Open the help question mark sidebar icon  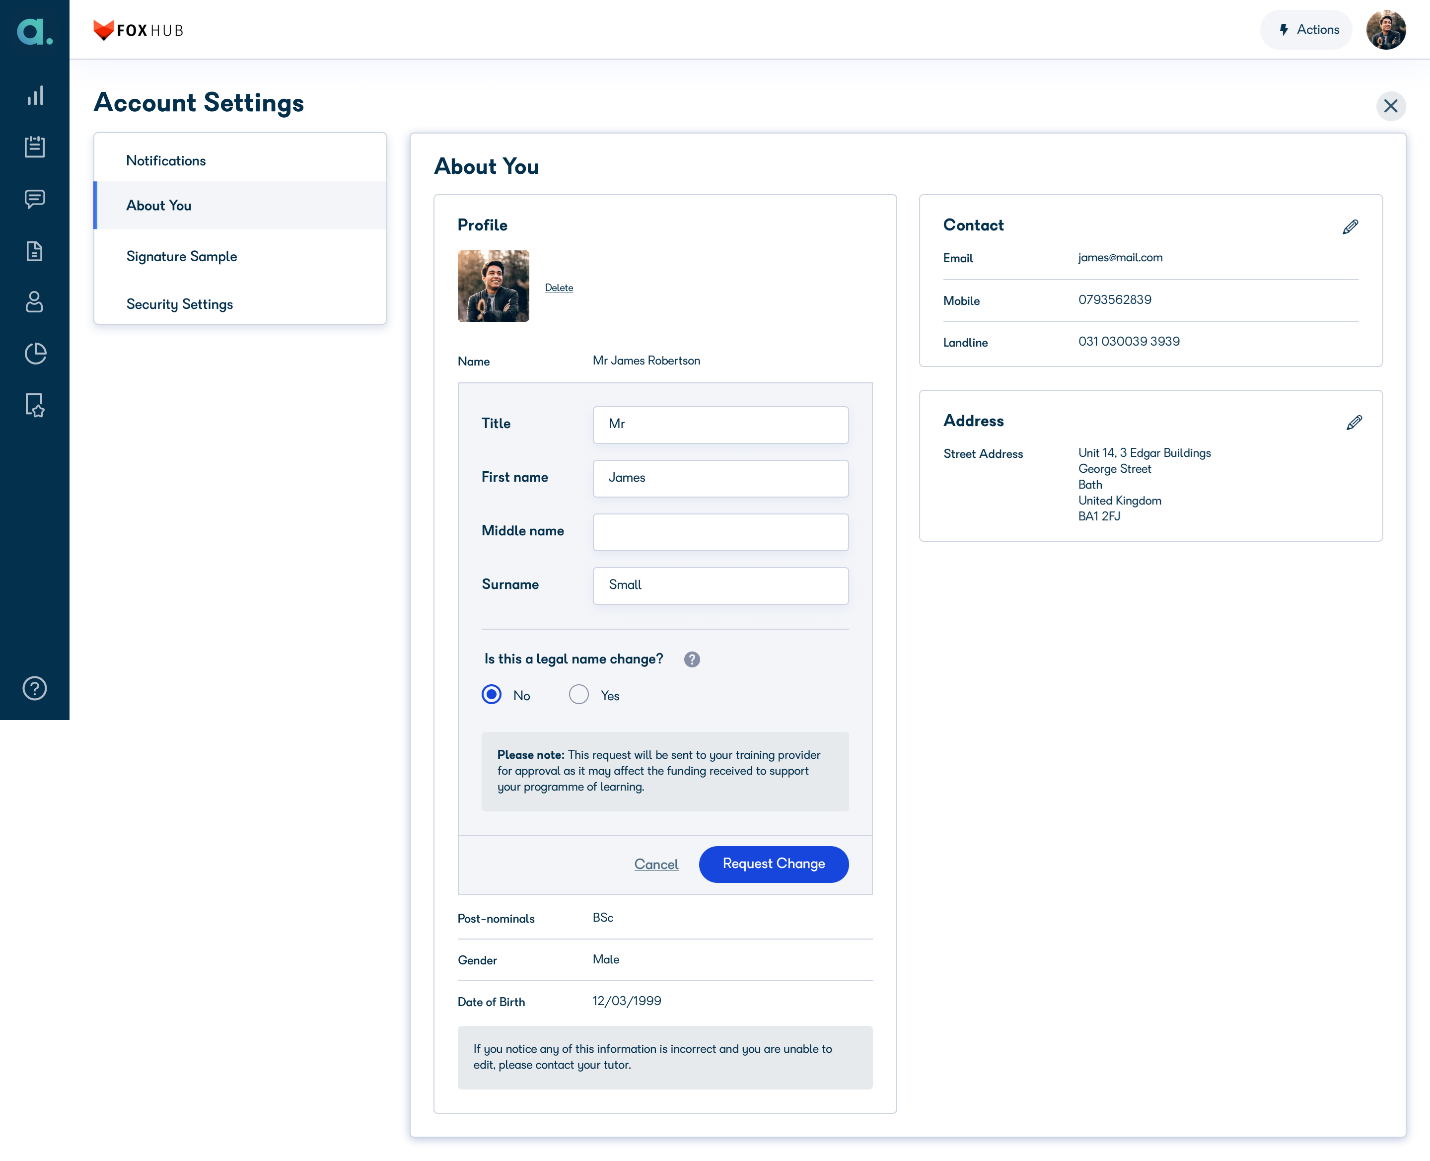point(35,688)
